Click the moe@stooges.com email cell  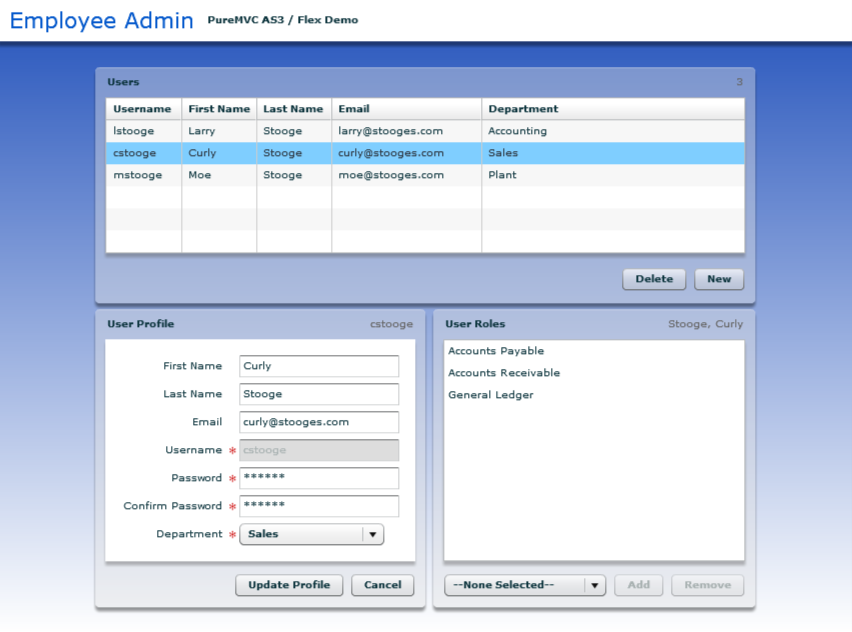click(406, 175)
